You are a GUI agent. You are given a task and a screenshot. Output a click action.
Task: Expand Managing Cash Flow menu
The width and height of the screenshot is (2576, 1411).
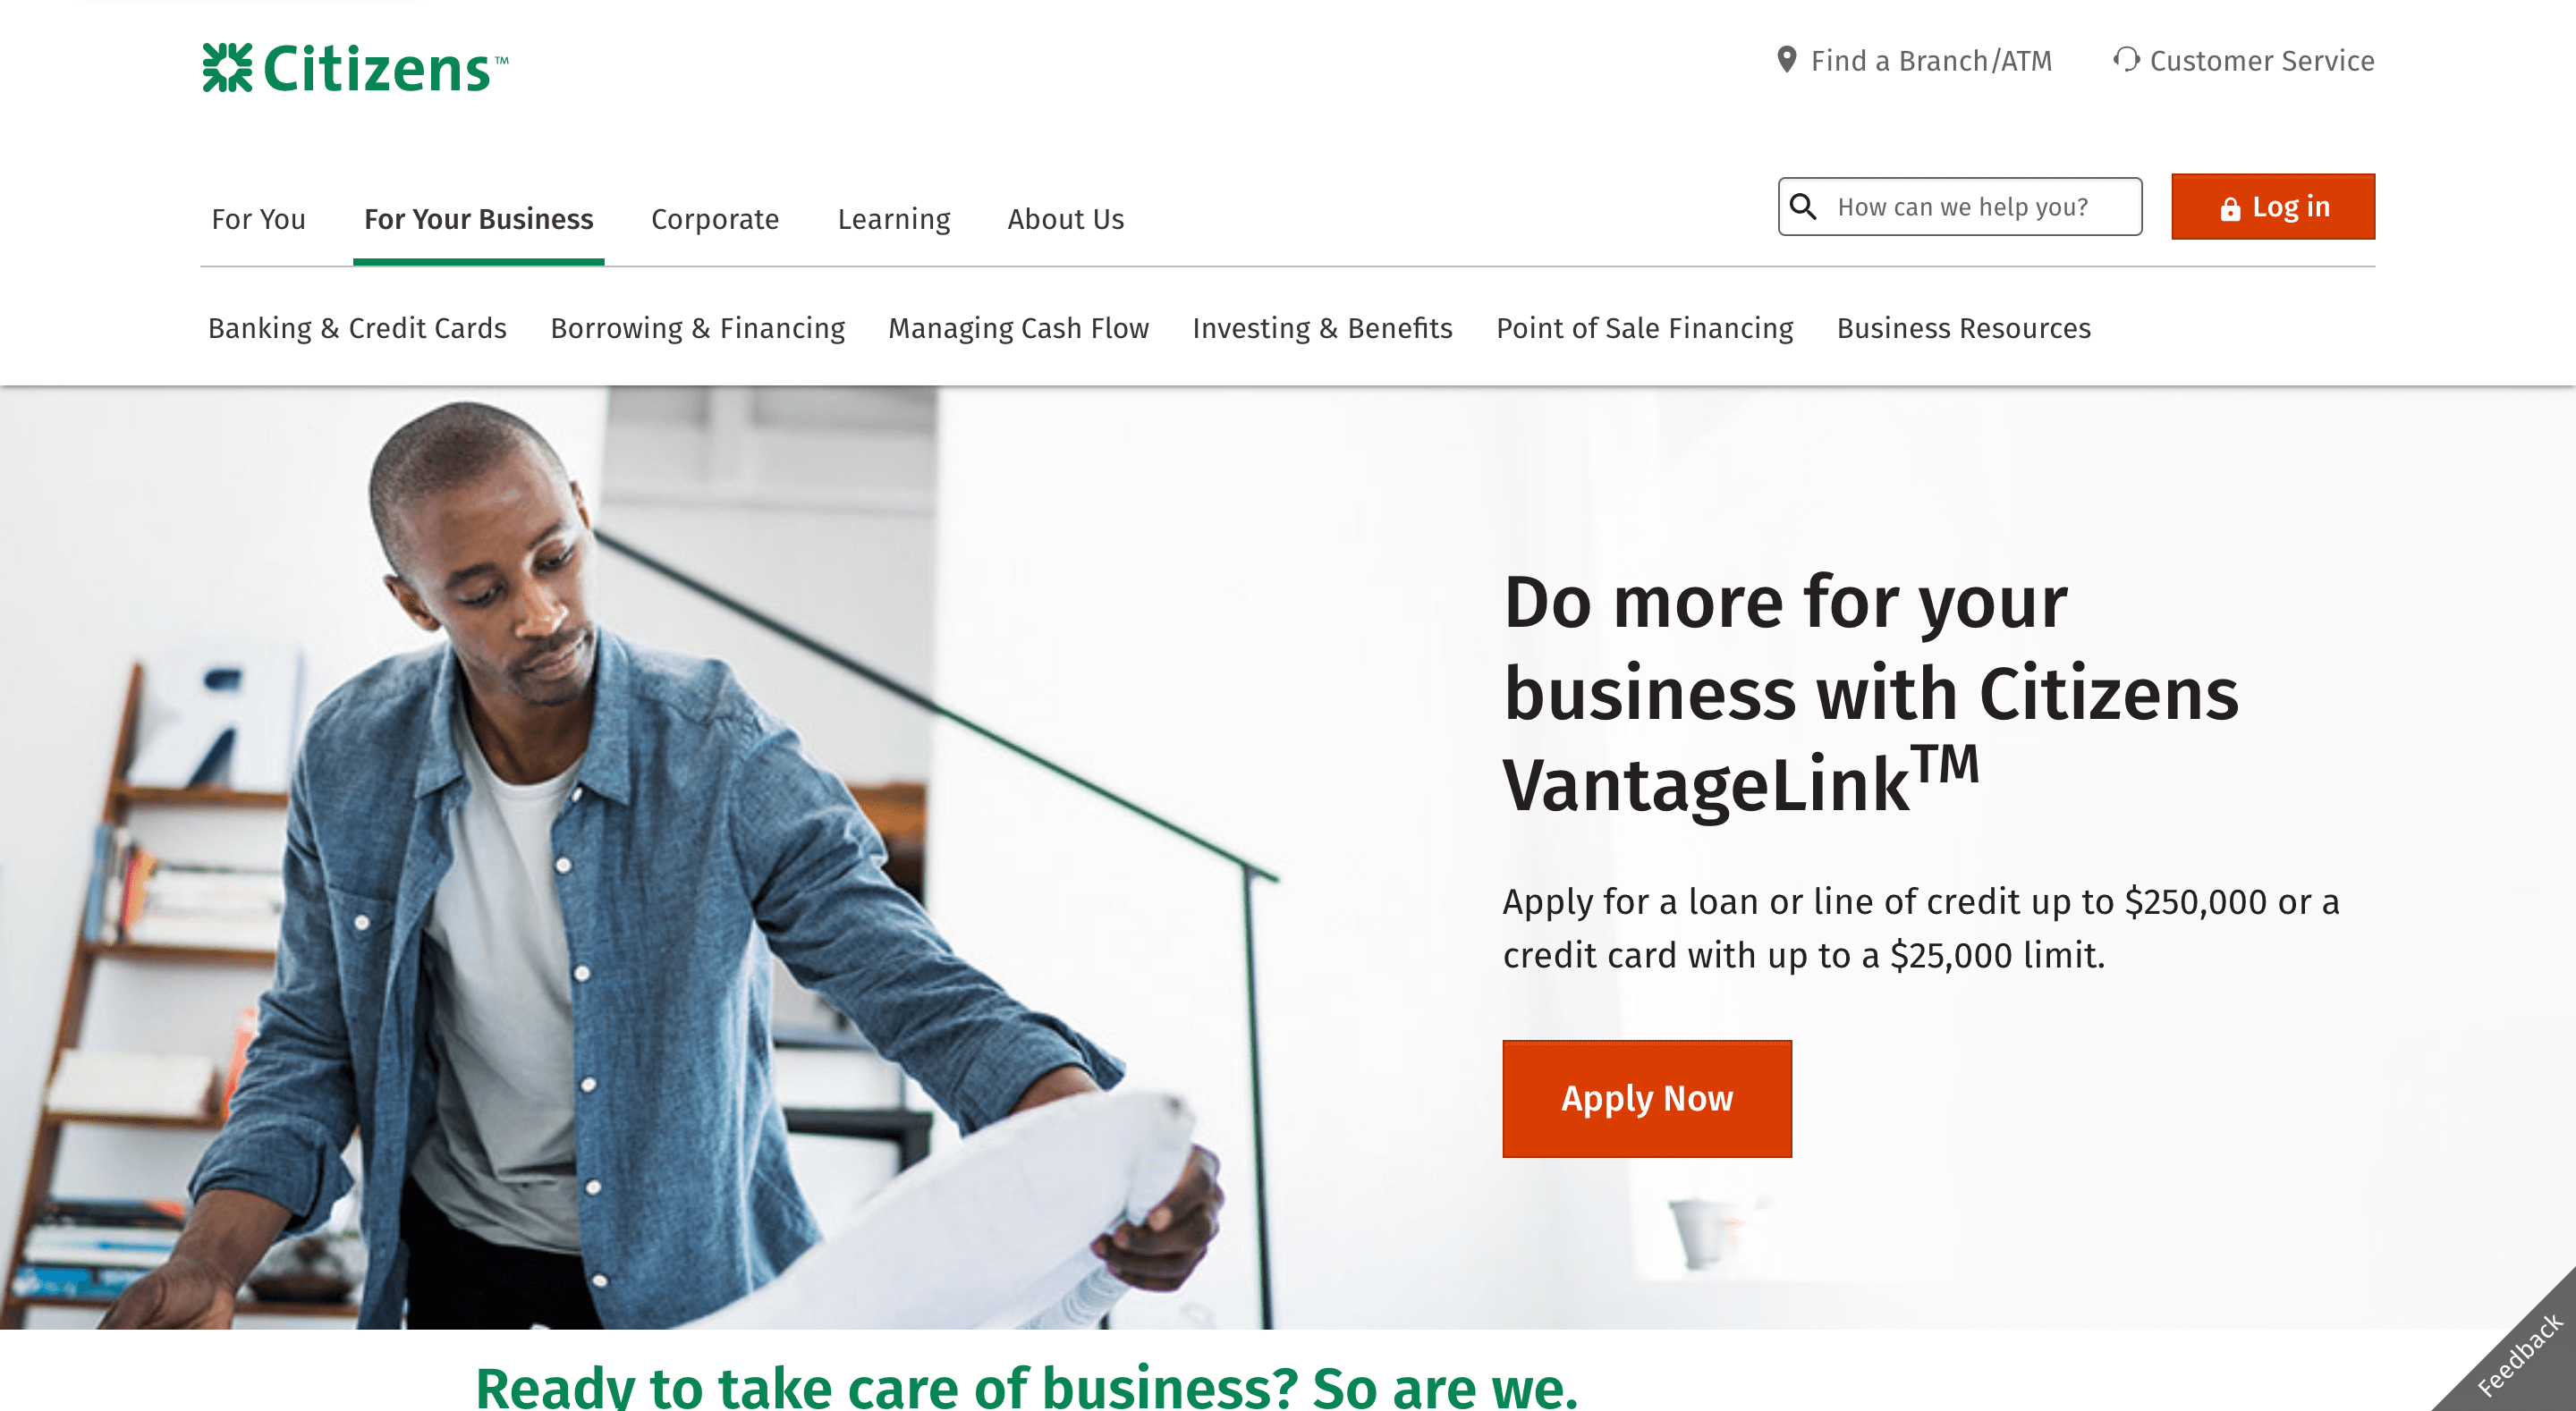click(x=1018, y=328)
